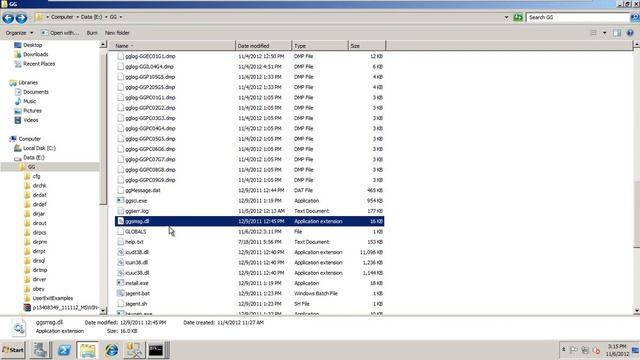
Task: Select the ggserr.log file
Action: [137, 211]
